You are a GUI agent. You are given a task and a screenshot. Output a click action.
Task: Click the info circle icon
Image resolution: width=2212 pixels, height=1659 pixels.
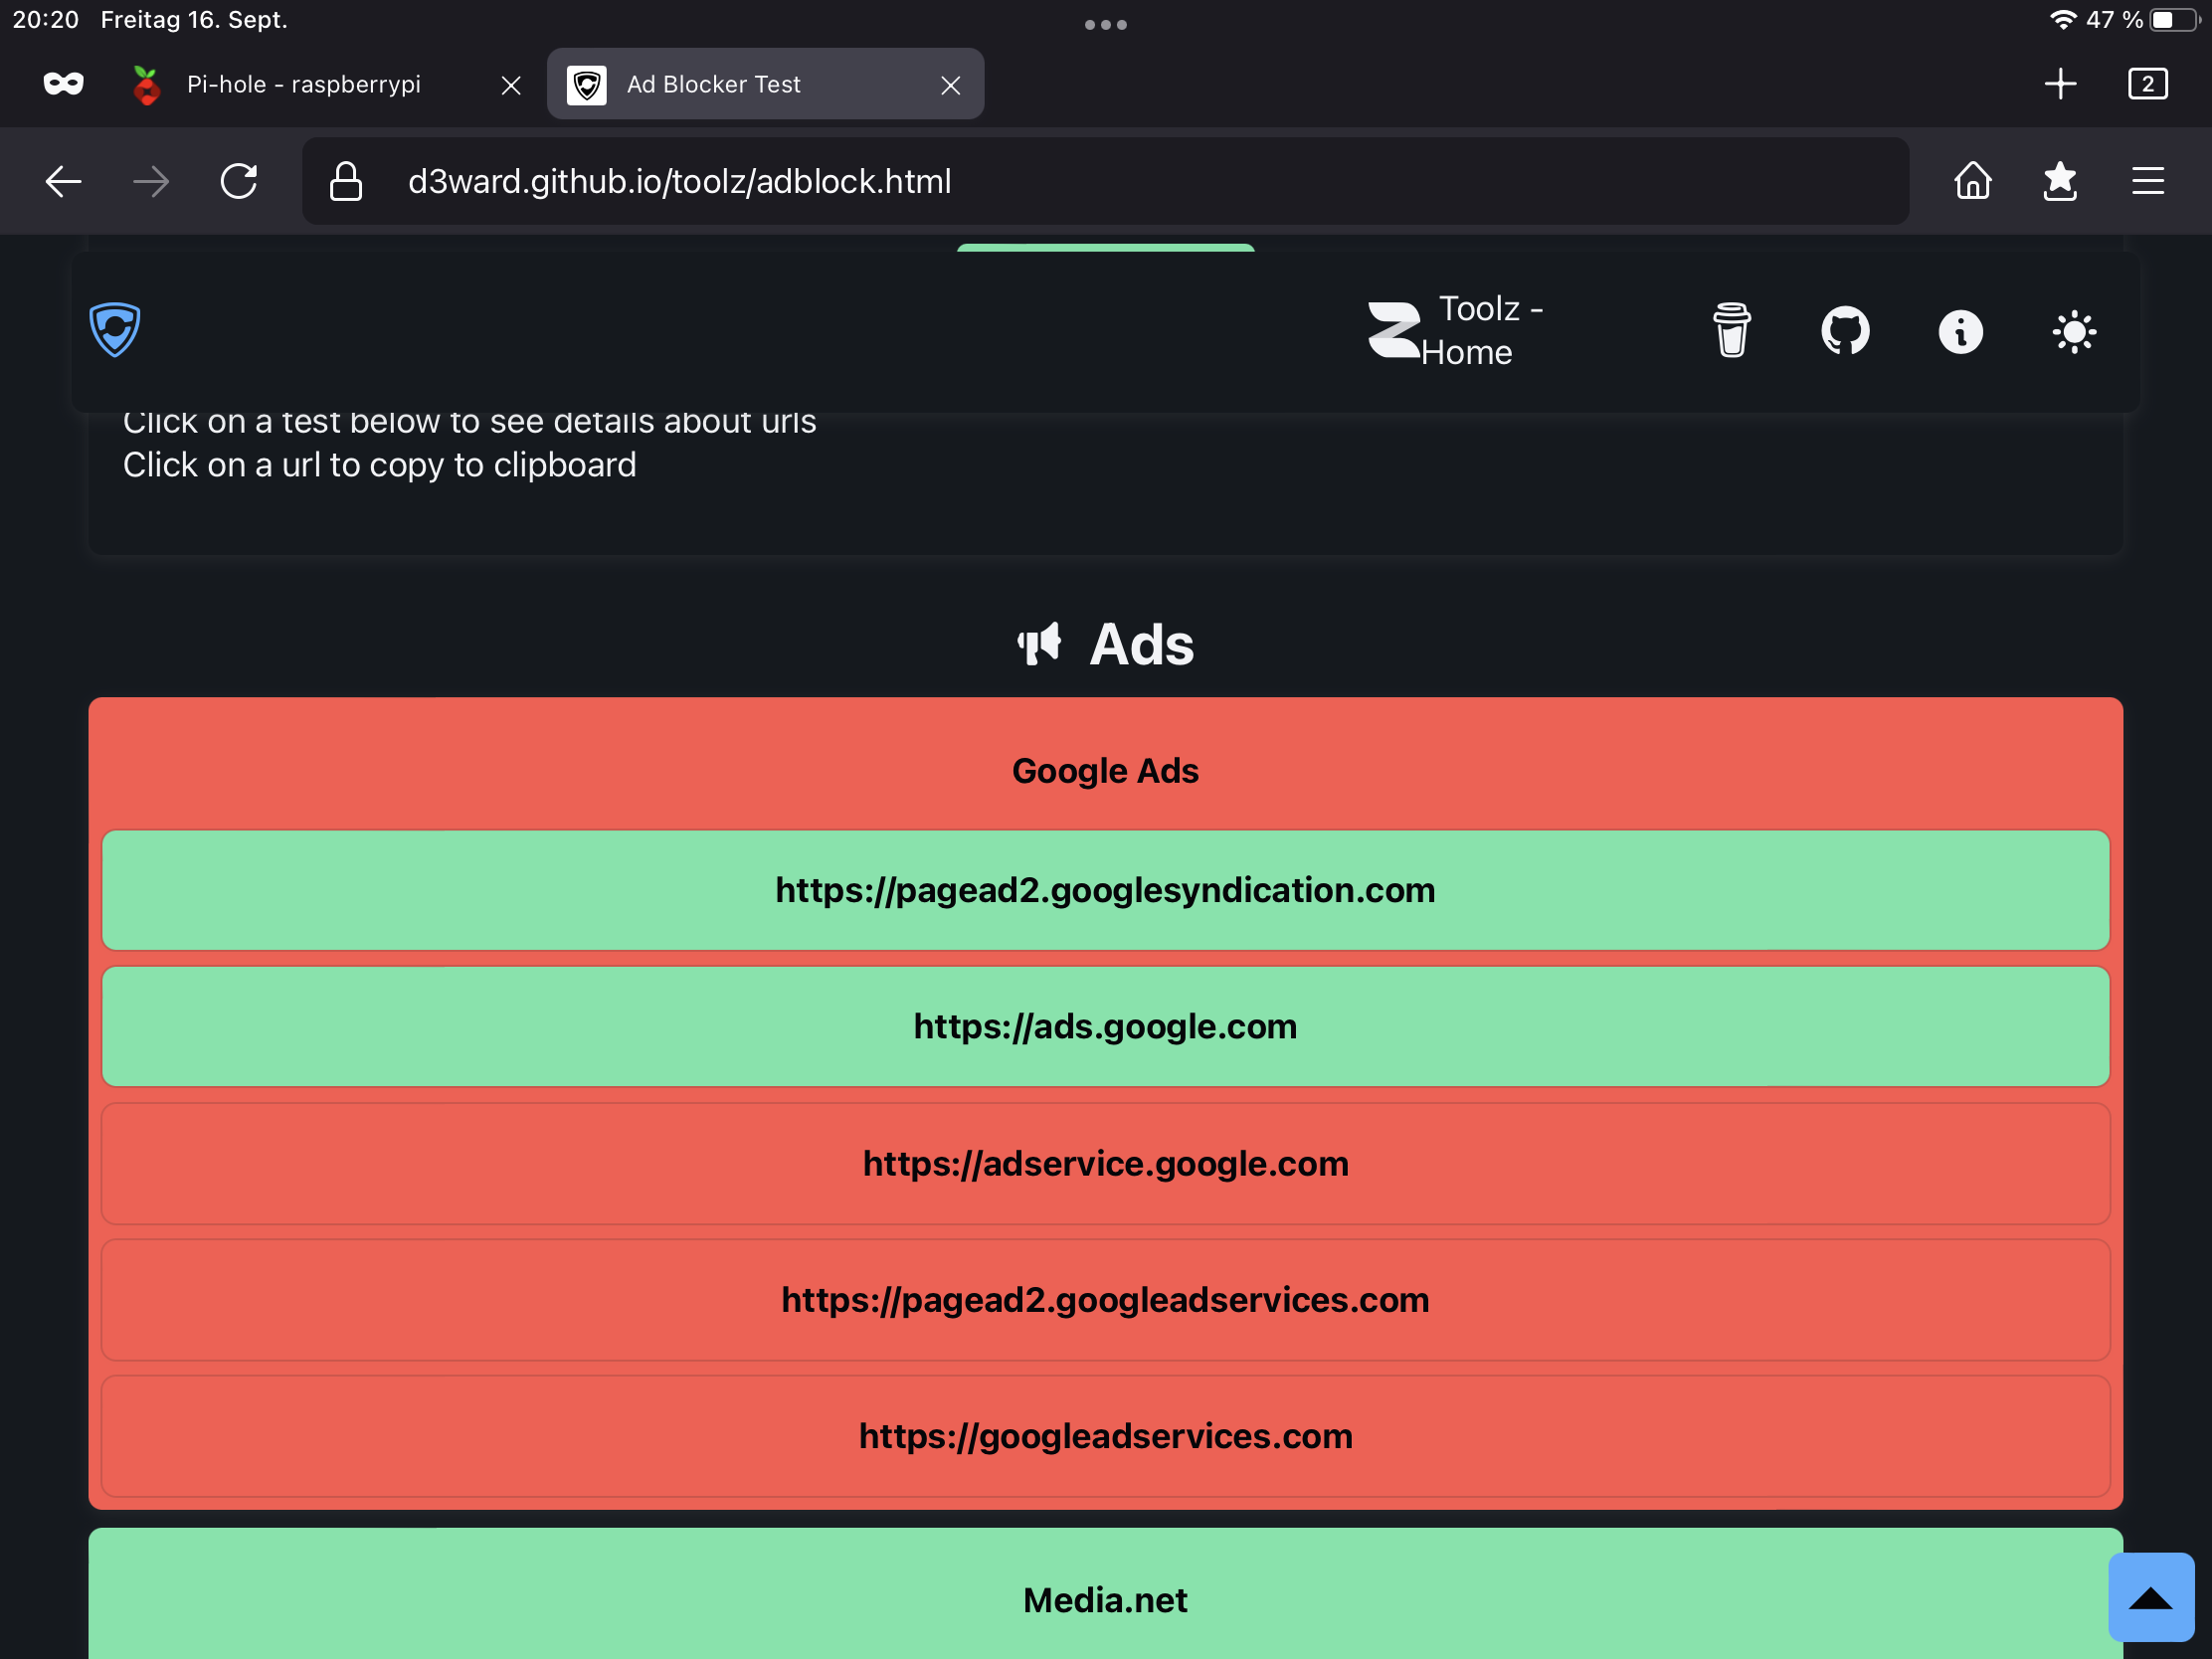[x=1960, y=332]
